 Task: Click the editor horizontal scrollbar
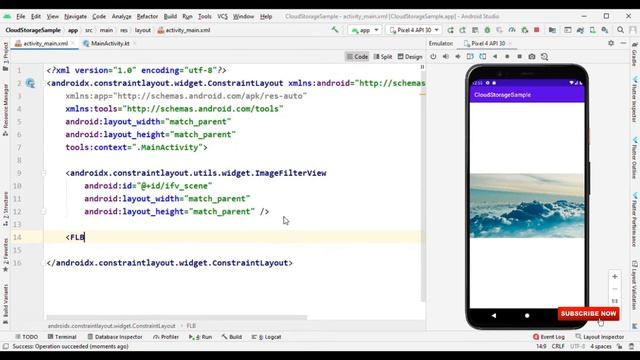tap(176, 317)
